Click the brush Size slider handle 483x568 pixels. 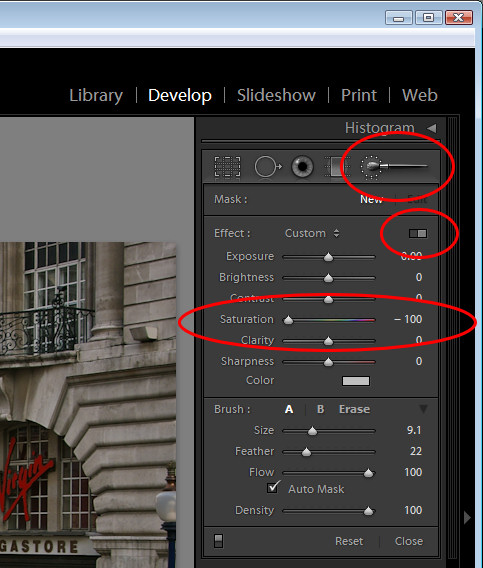point(312,431)
